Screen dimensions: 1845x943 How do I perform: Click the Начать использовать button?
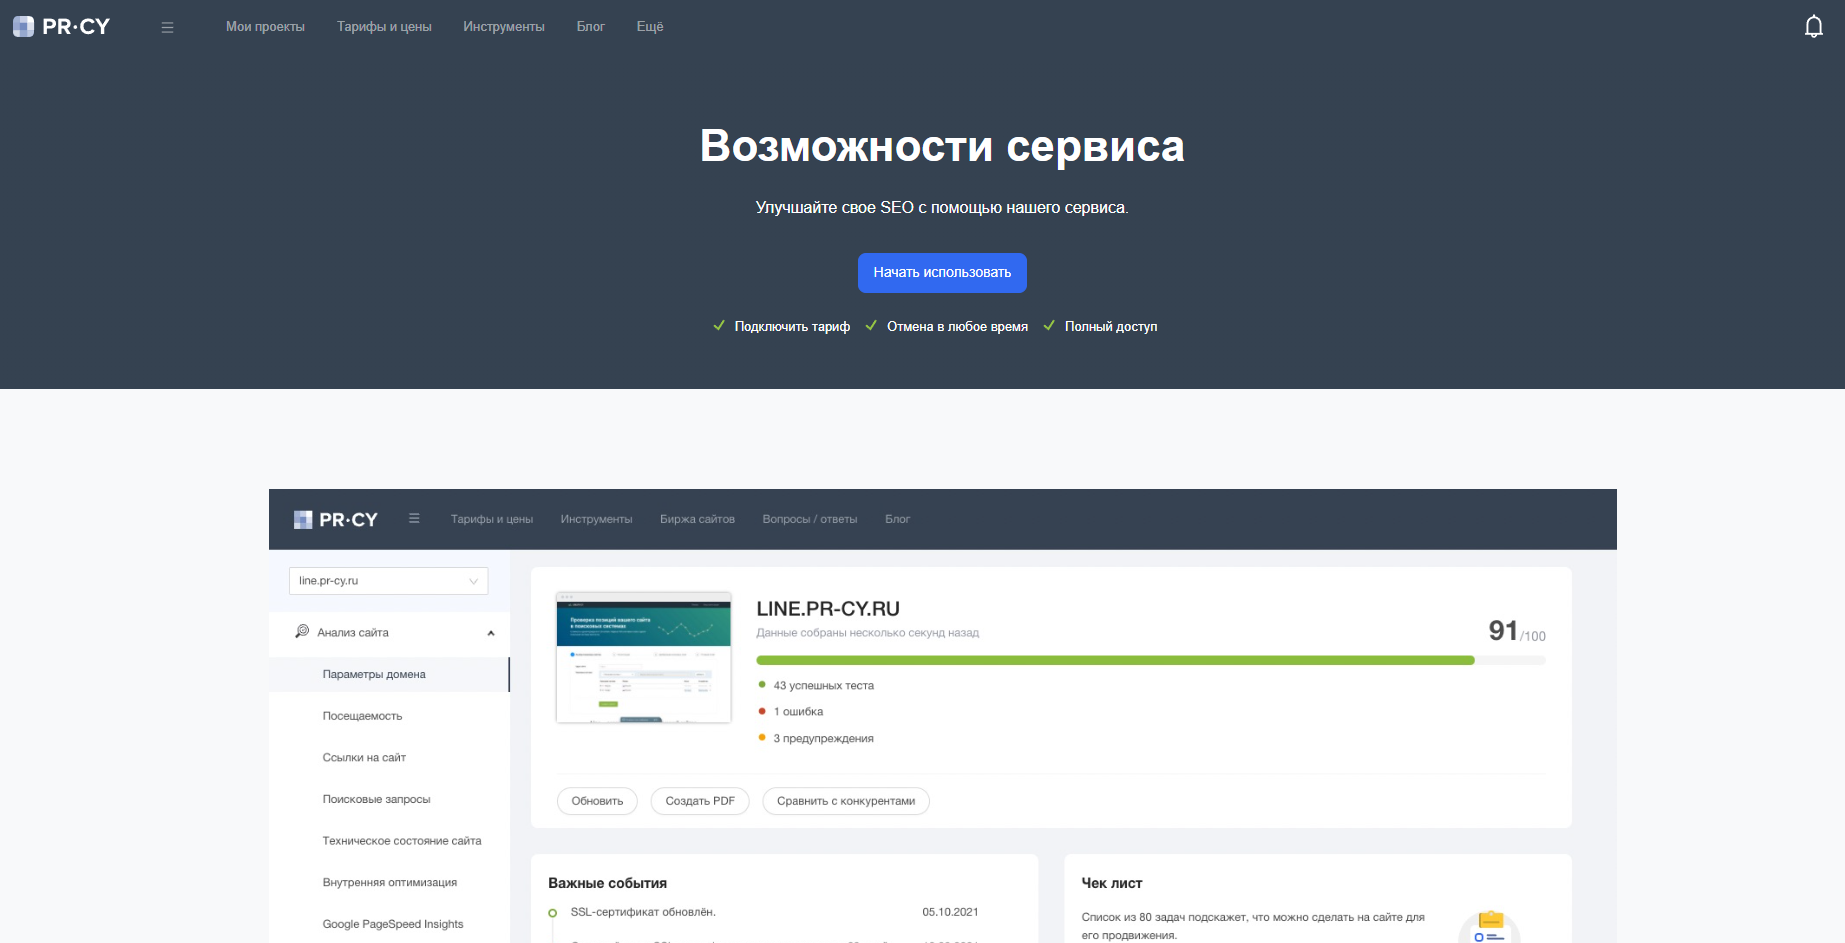click(942, 273)
